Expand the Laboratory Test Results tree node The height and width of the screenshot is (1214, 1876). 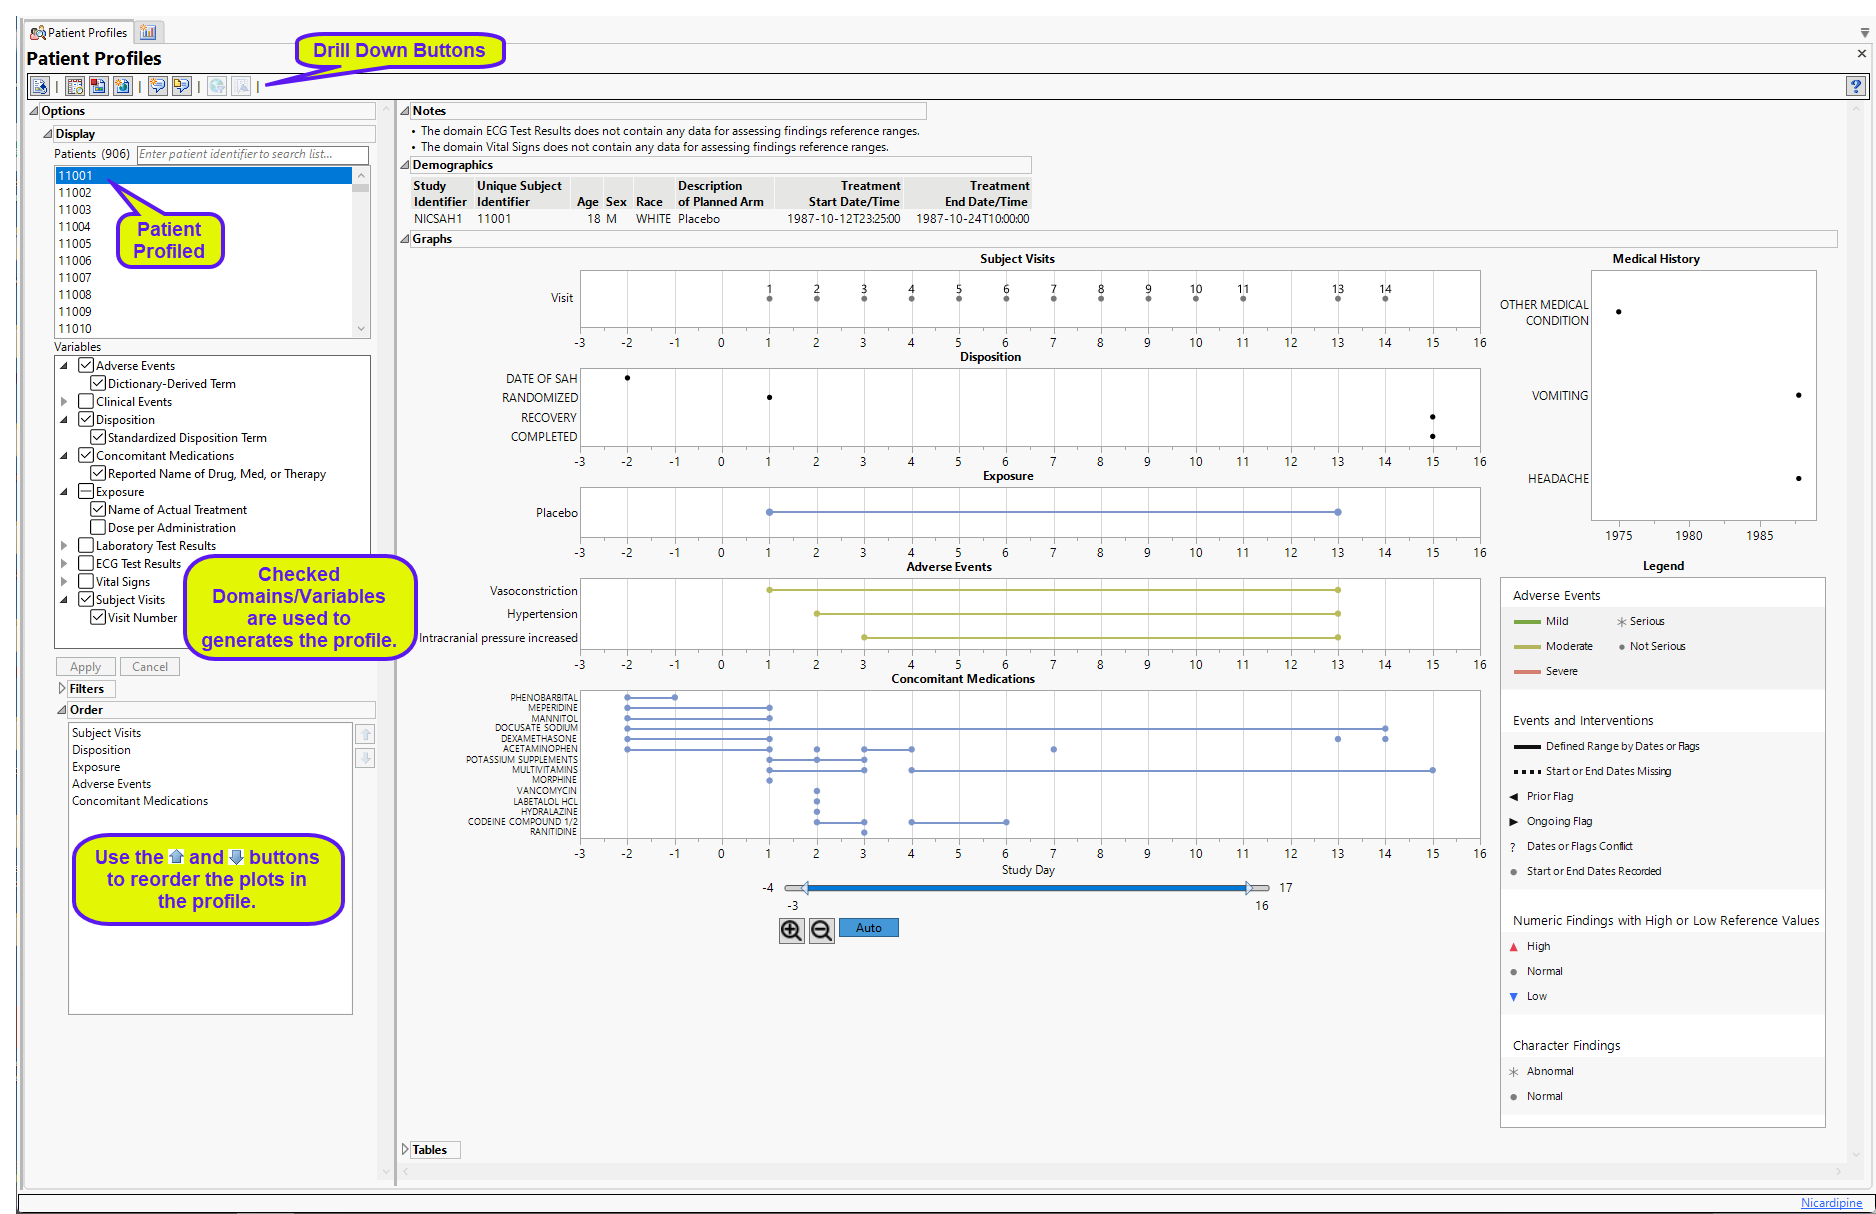point(64,546)
